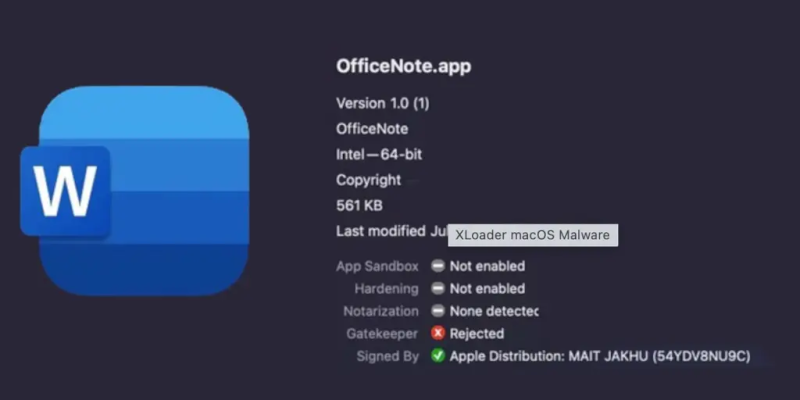Click the Notarization 'None detected' value
800x400 pixels.
coord(494,311)
